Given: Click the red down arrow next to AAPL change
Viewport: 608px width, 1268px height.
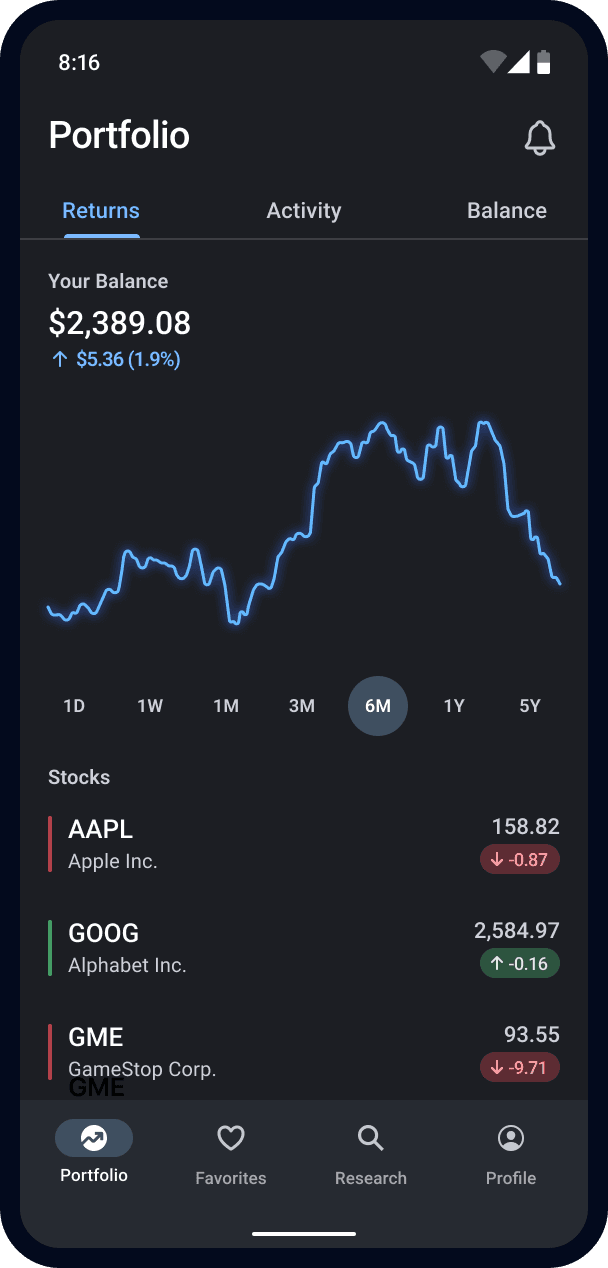Looking at the screenshot, I should pyautogui.click(x=498, y=859).
